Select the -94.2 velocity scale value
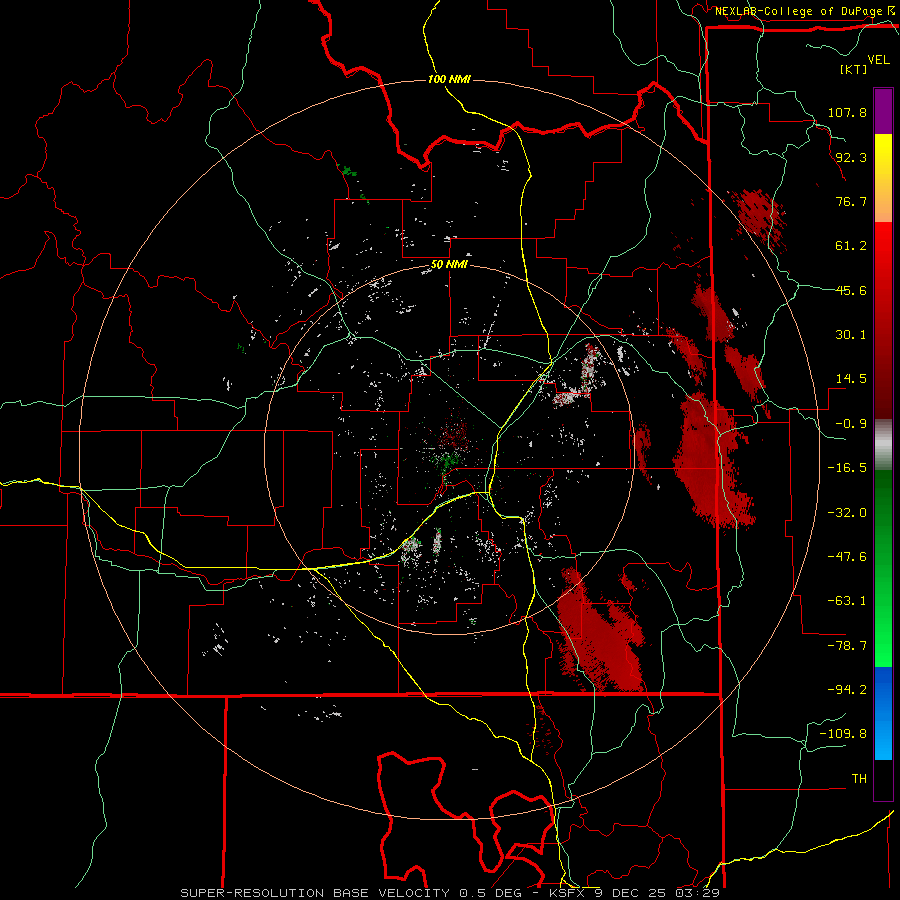The image size is (900, 900). pos(847,690)
